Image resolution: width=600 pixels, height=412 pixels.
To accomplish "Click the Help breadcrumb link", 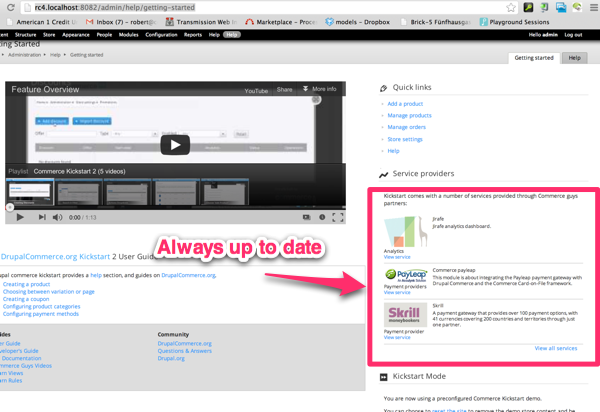I will (55, 55).
